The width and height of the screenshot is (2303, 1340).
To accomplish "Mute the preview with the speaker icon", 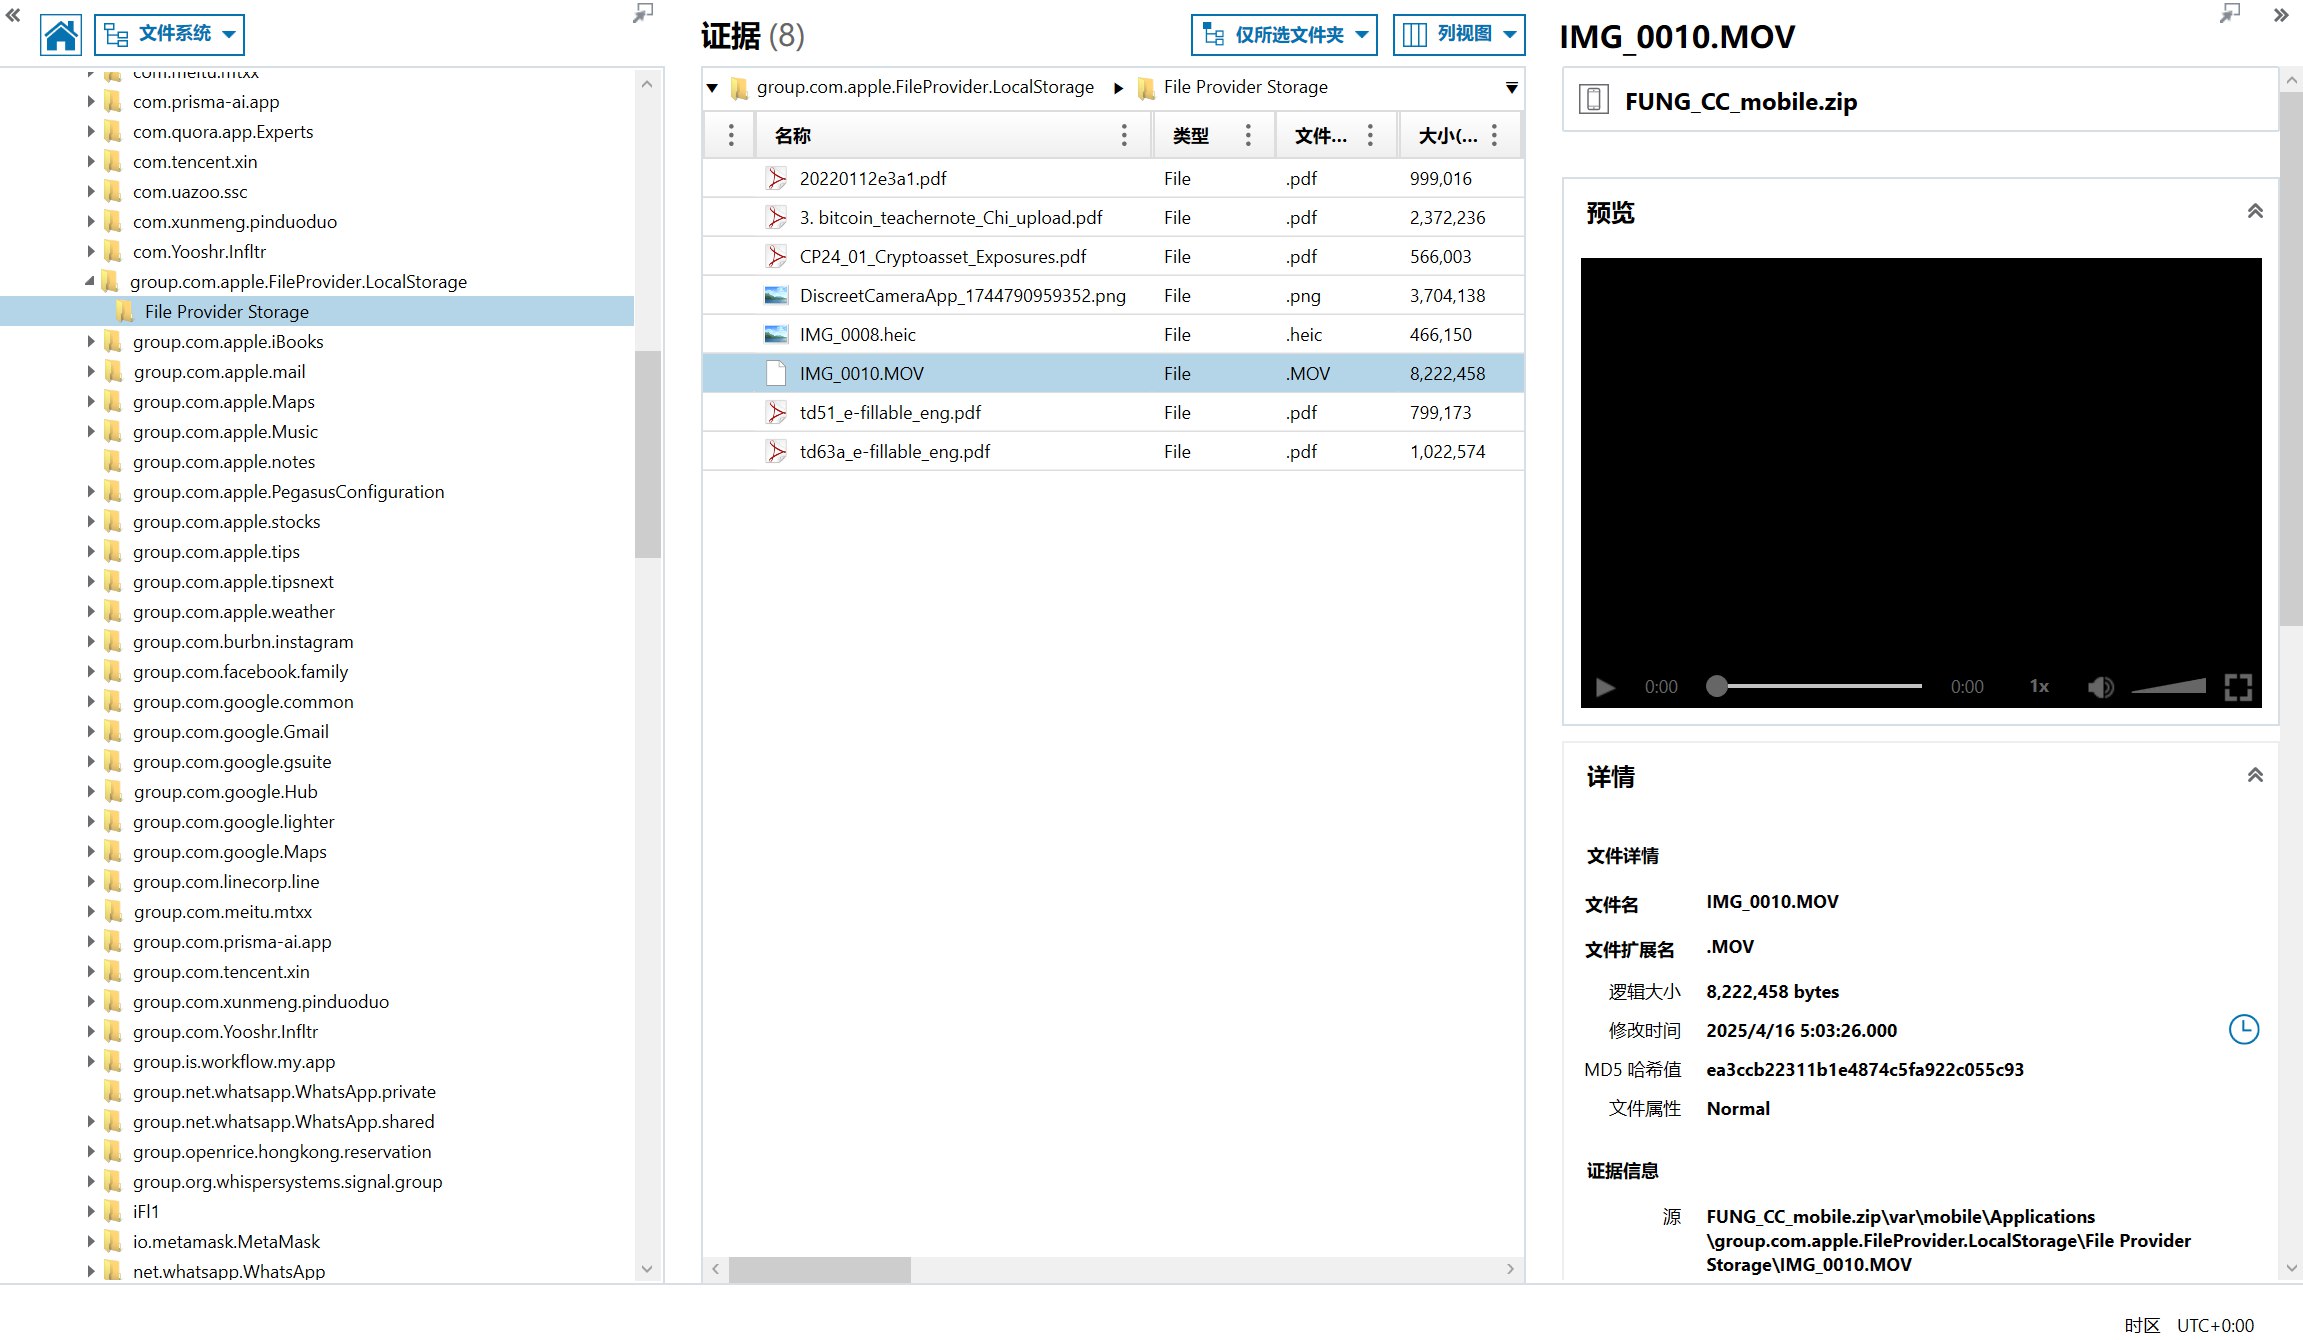I will 2100,687.
